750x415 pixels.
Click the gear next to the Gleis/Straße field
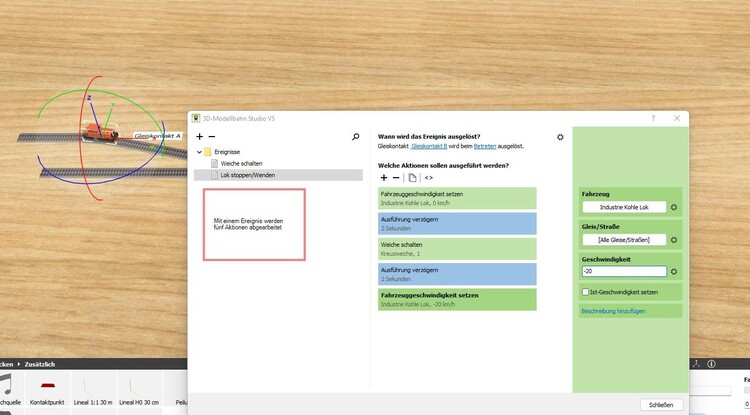[674, 240]
